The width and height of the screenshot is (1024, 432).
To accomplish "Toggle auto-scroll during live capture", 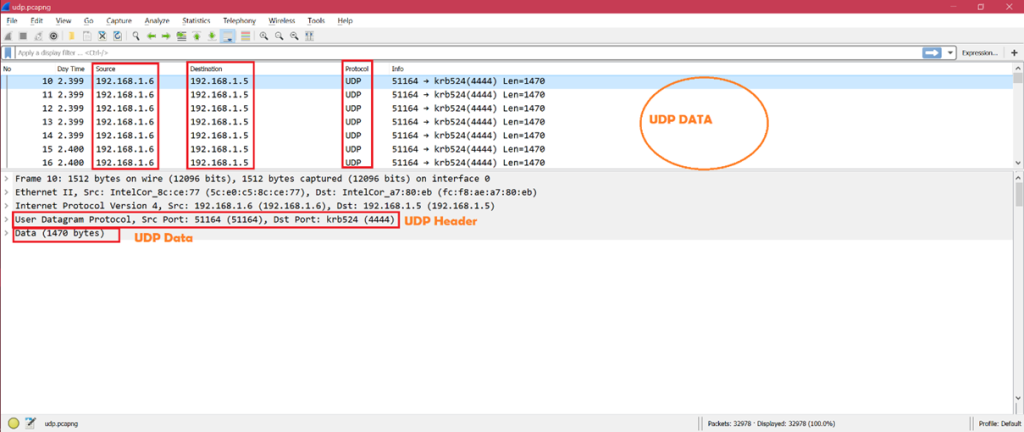I will click(x=228, y=36).
